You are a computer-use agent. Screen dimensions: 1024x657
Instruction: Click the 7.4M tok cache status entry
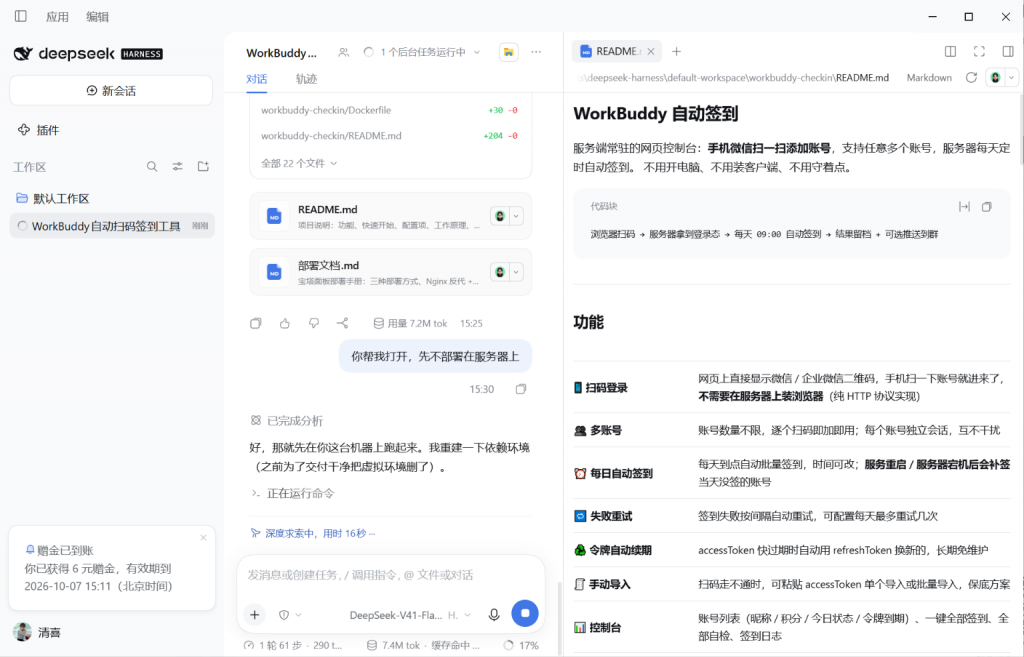[x=423, y=645]
